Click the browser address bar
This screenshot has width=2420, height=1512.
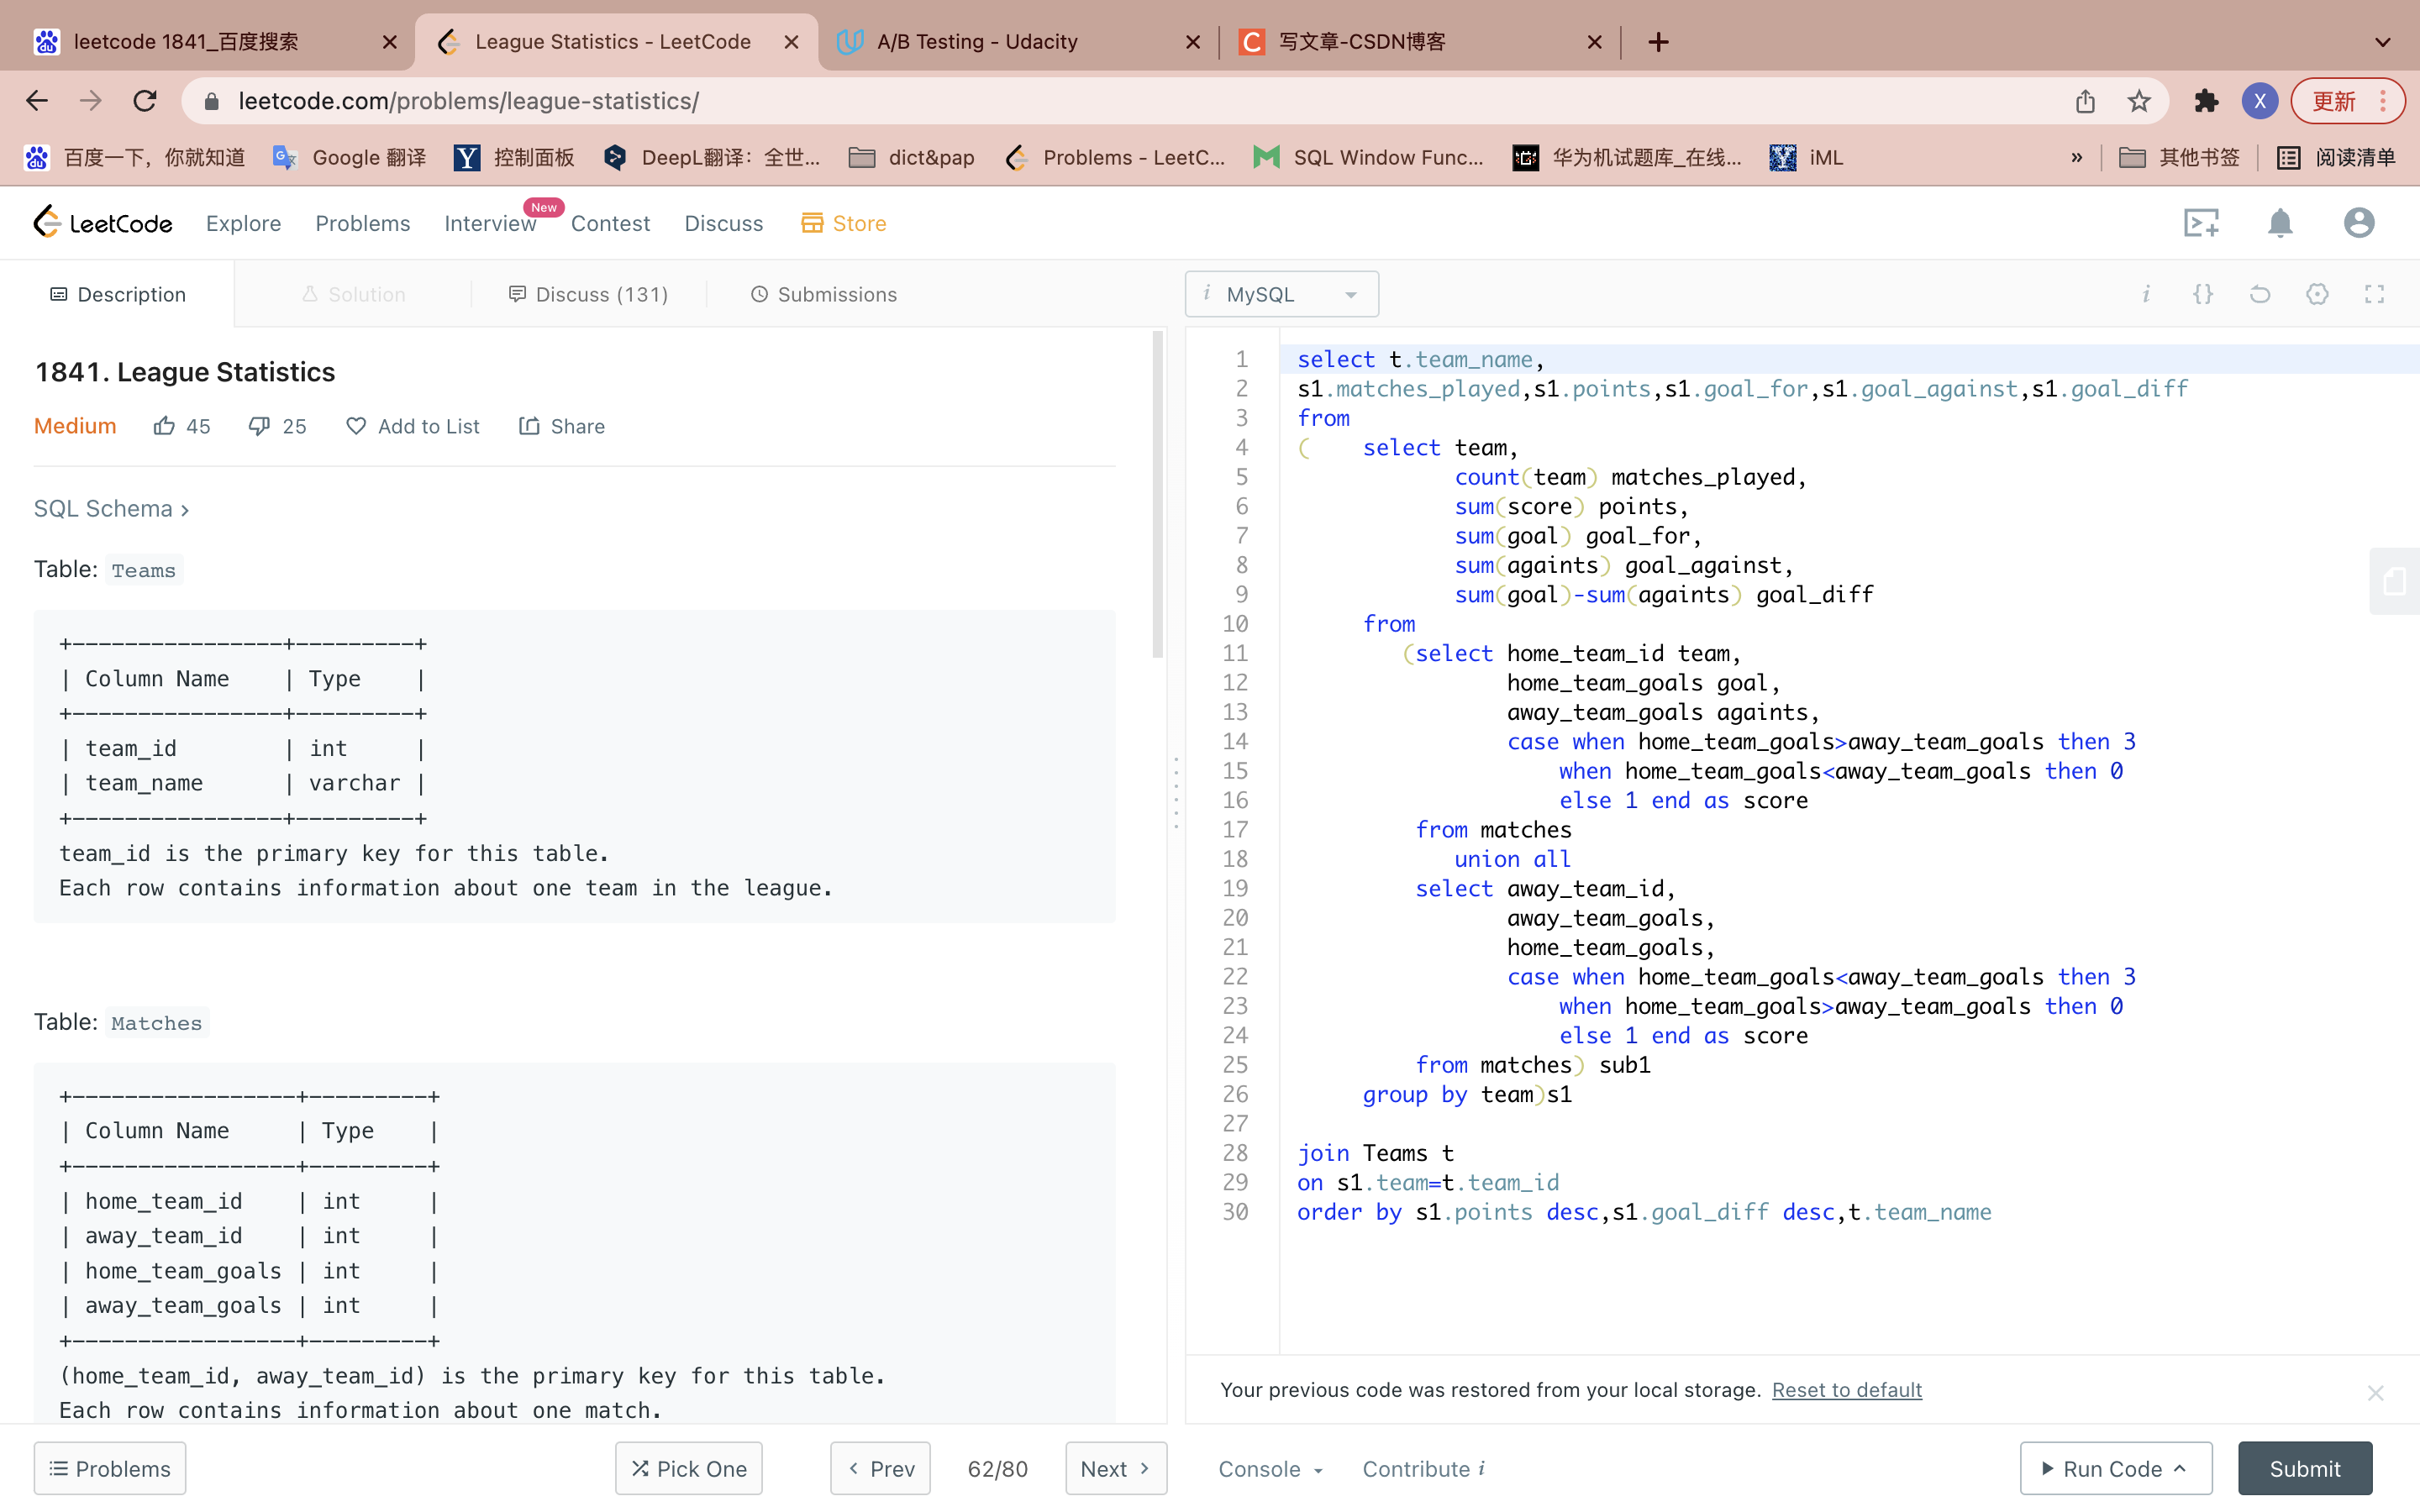1100,101
